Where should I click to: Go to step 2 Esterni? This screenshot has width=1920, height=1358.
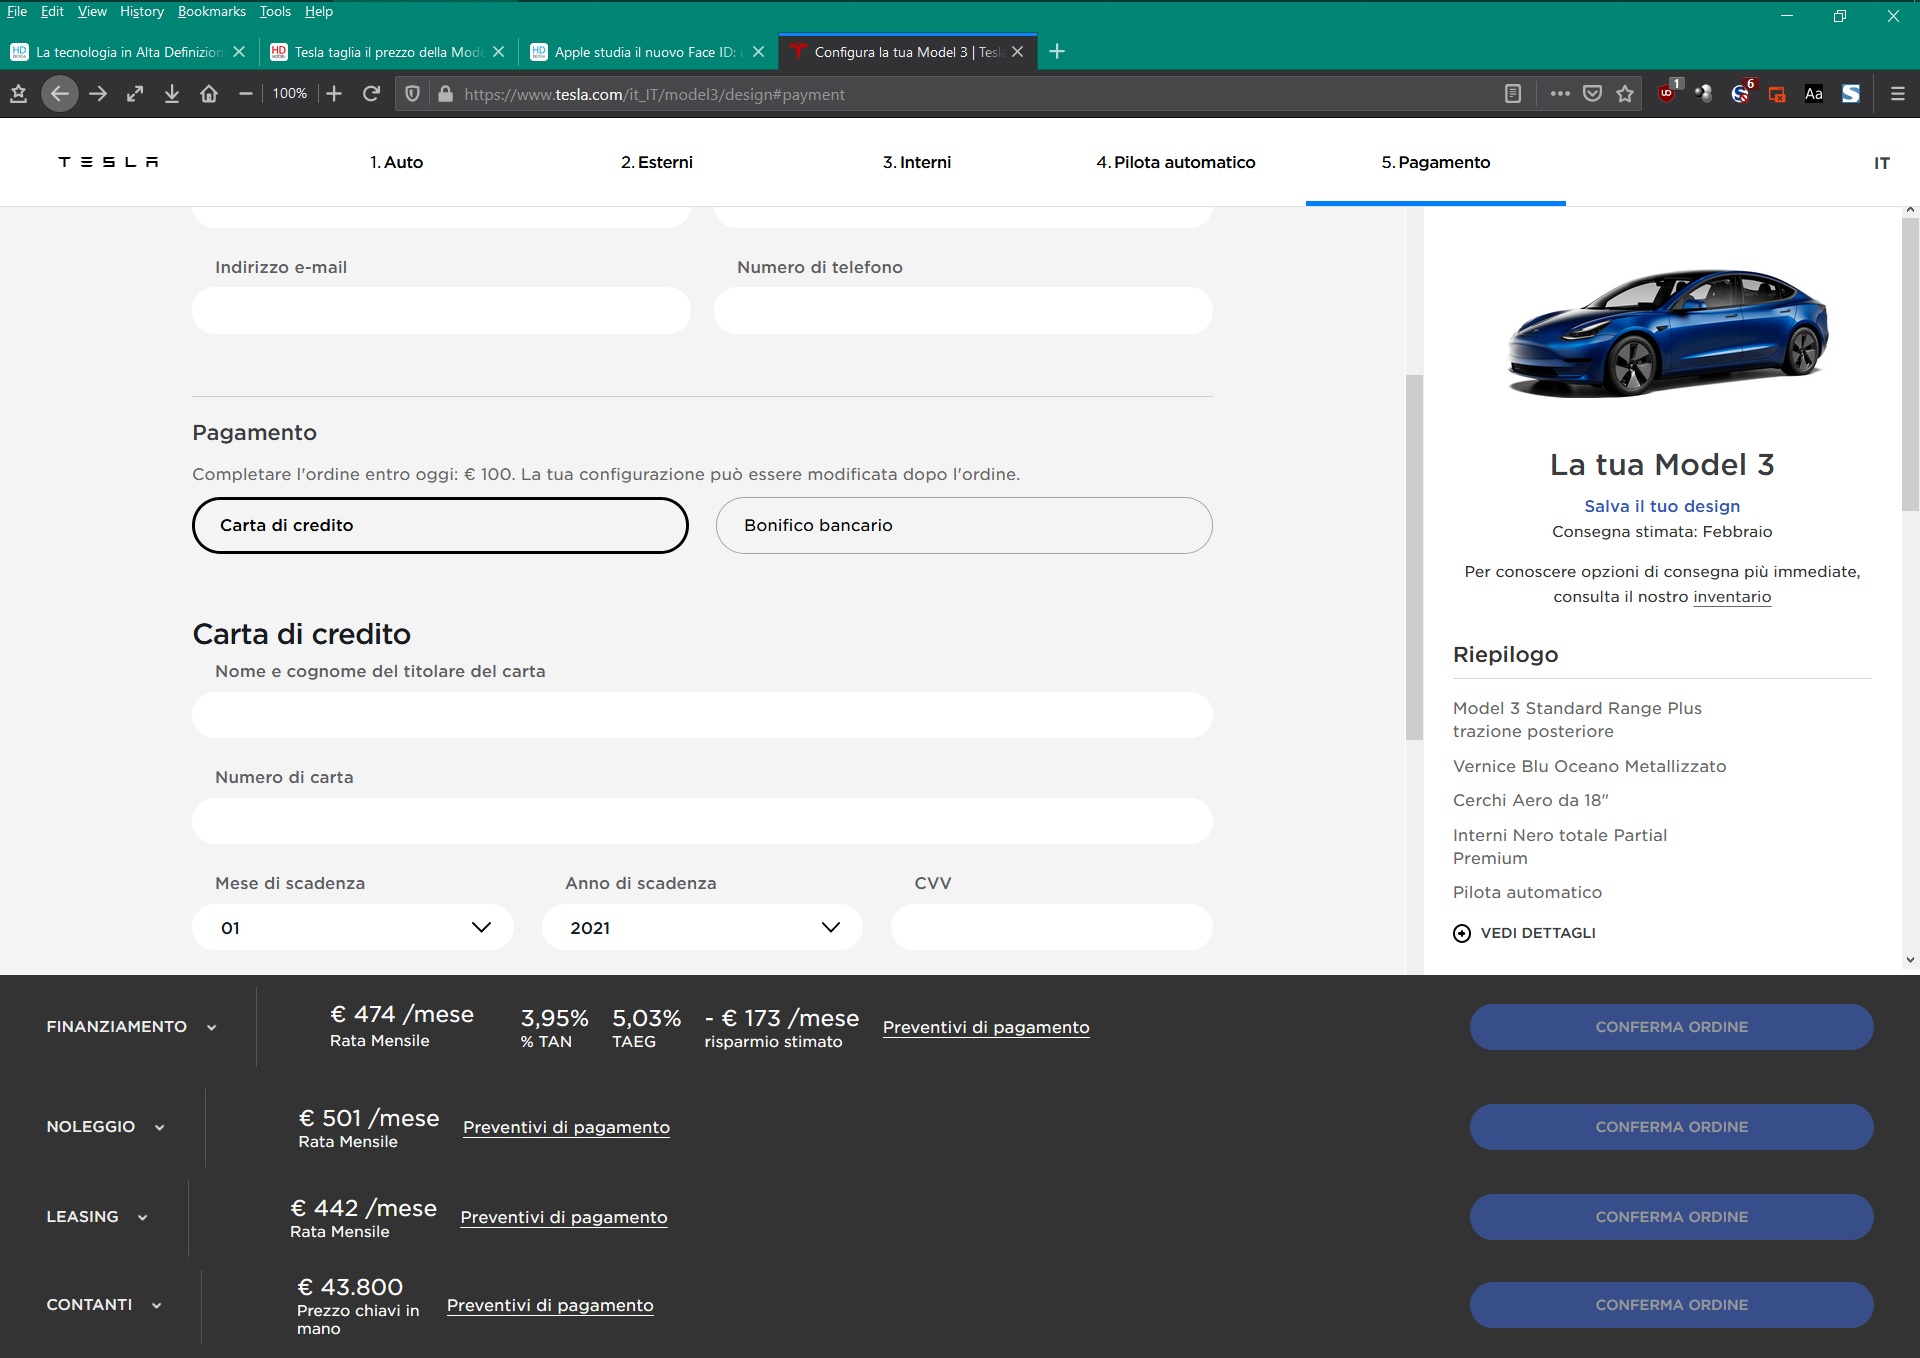tap(657, 162)
